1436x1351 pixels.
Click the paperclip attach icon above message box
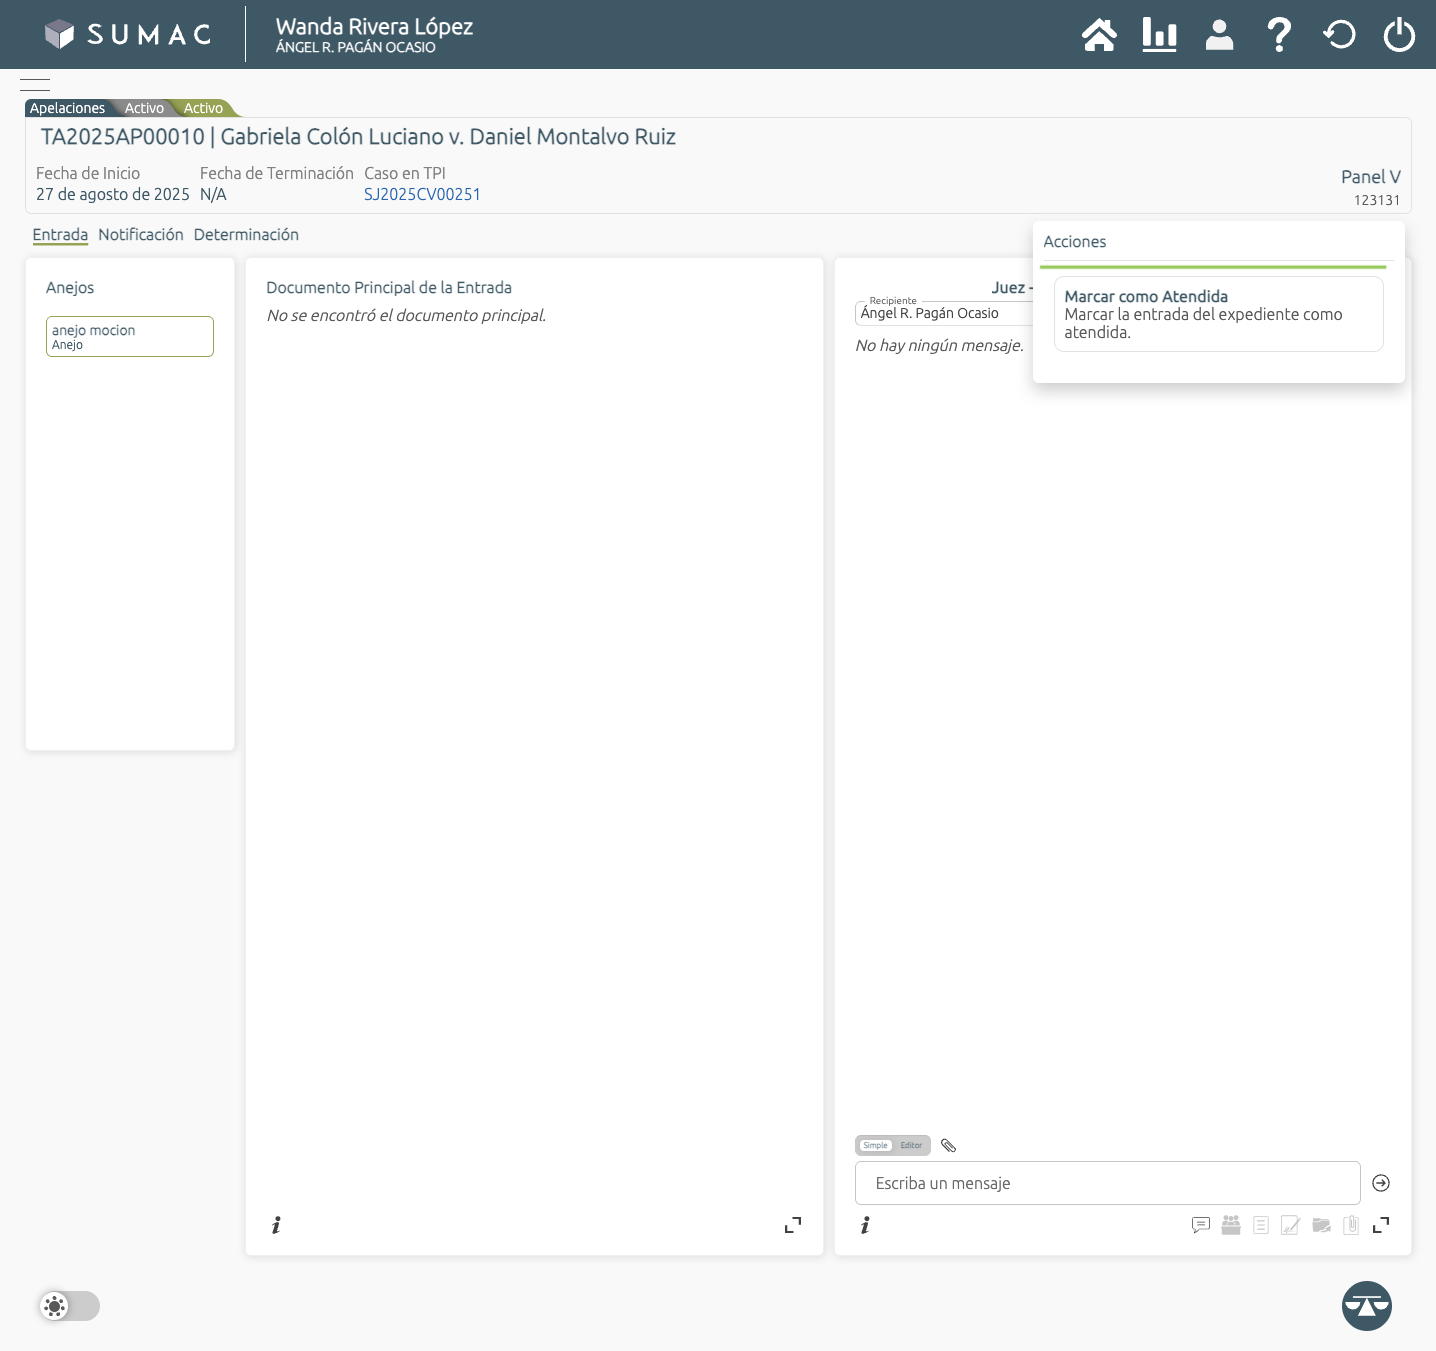(x=949, y=1146)
